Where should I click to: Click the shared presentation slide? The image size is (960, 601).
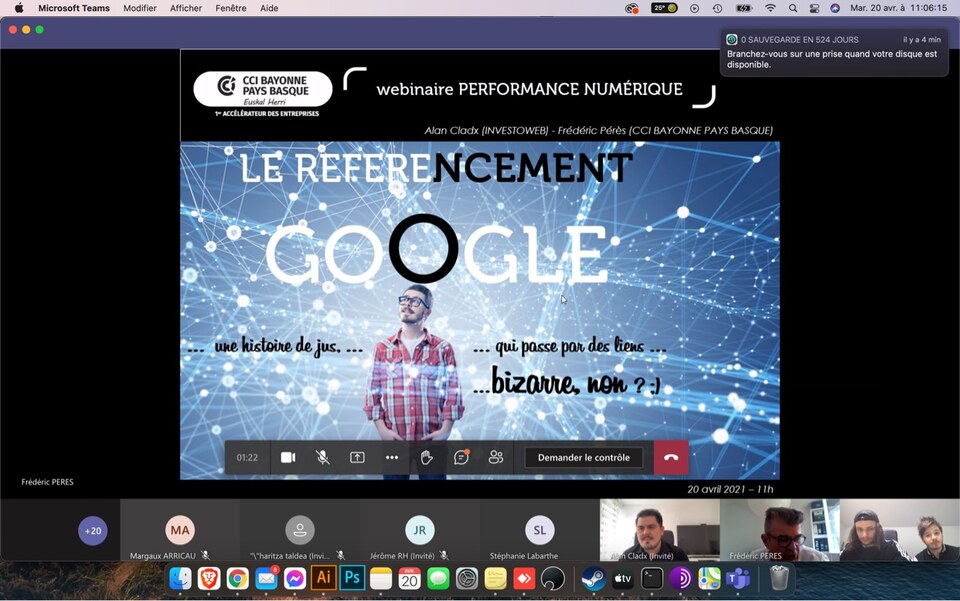(x=480, y=273)
